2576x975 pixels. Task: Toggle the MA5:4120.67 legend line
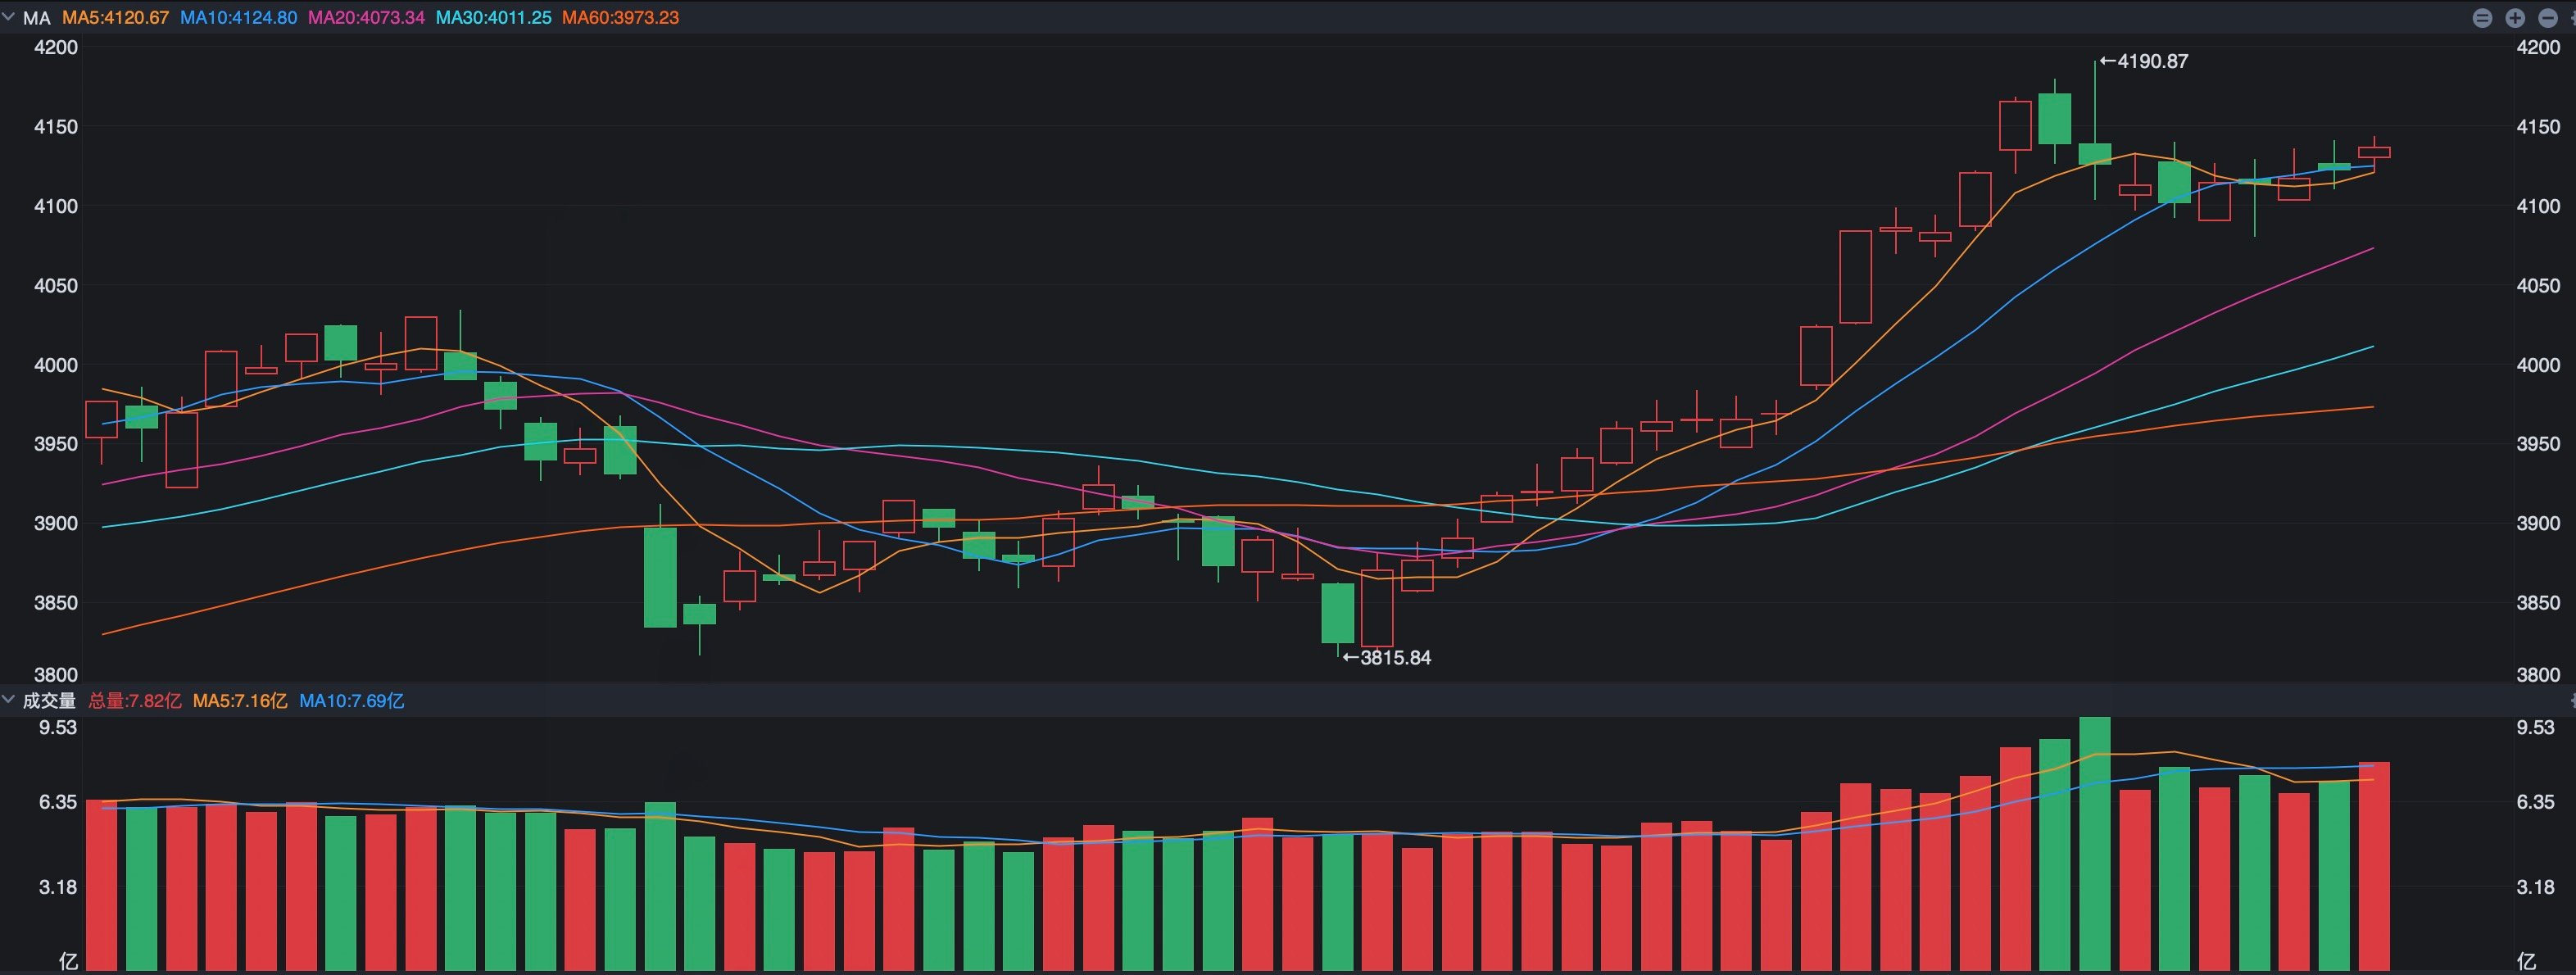tap(115, 18)
